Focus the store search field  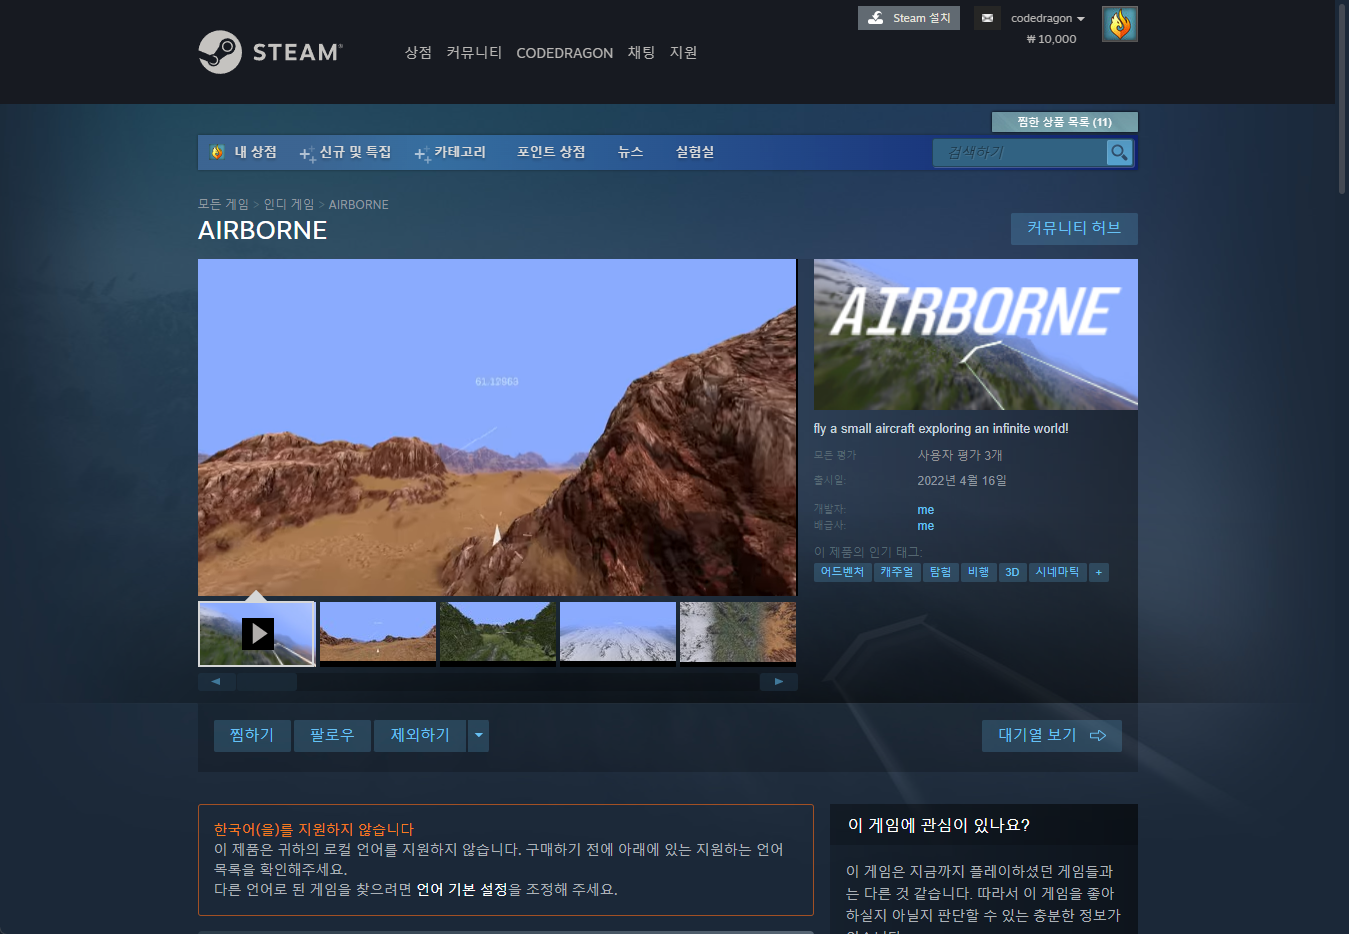coord(1019,152)
